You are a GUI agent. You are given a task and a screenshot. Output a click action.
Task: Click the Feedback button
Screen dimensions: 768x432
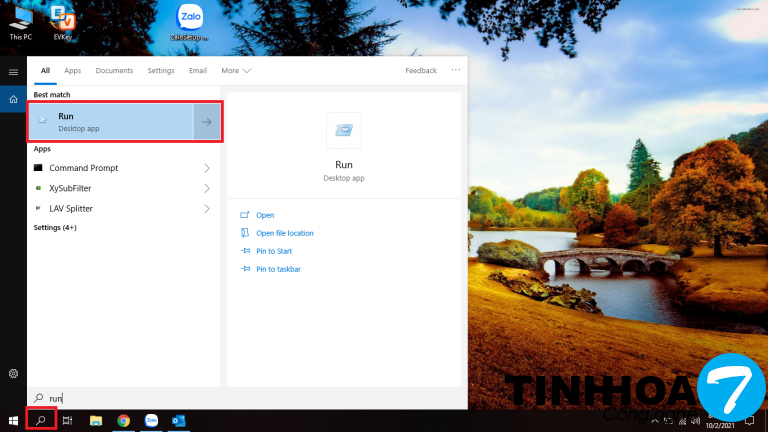tap(421, 71)
